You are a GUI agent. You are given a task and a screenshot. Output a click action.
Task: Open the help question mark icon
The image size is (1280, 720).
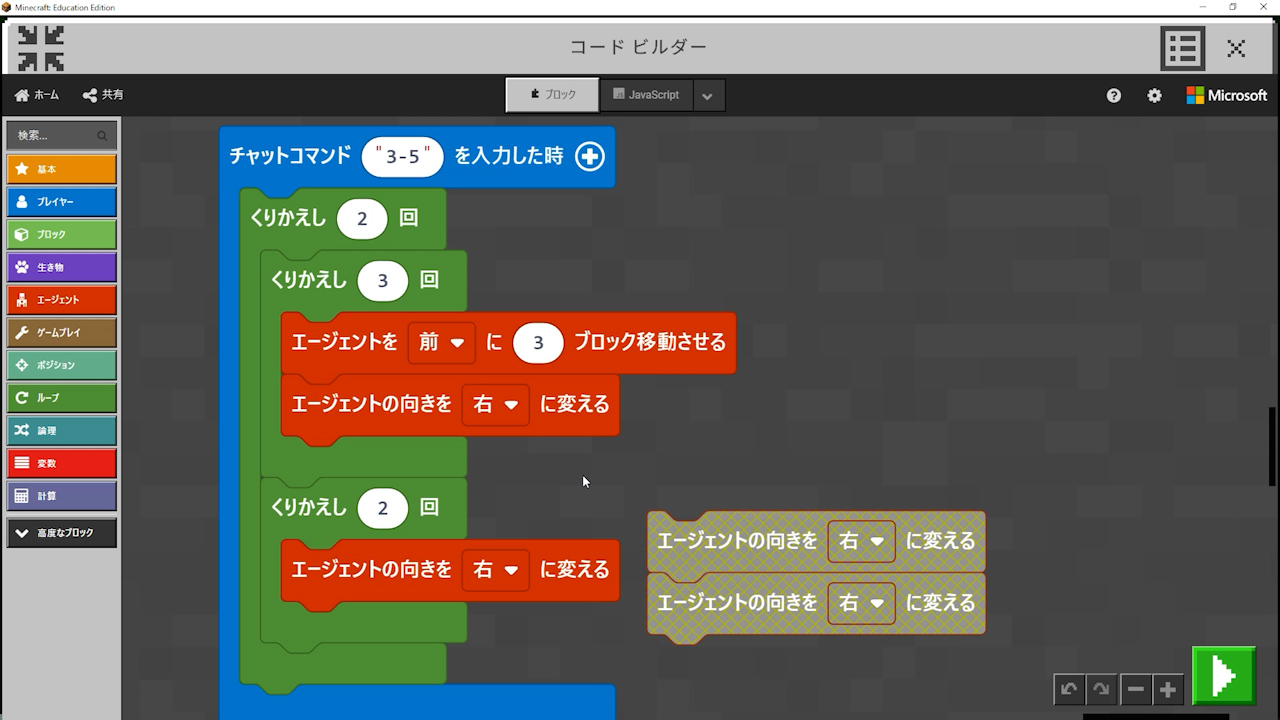click(1114, 95)
